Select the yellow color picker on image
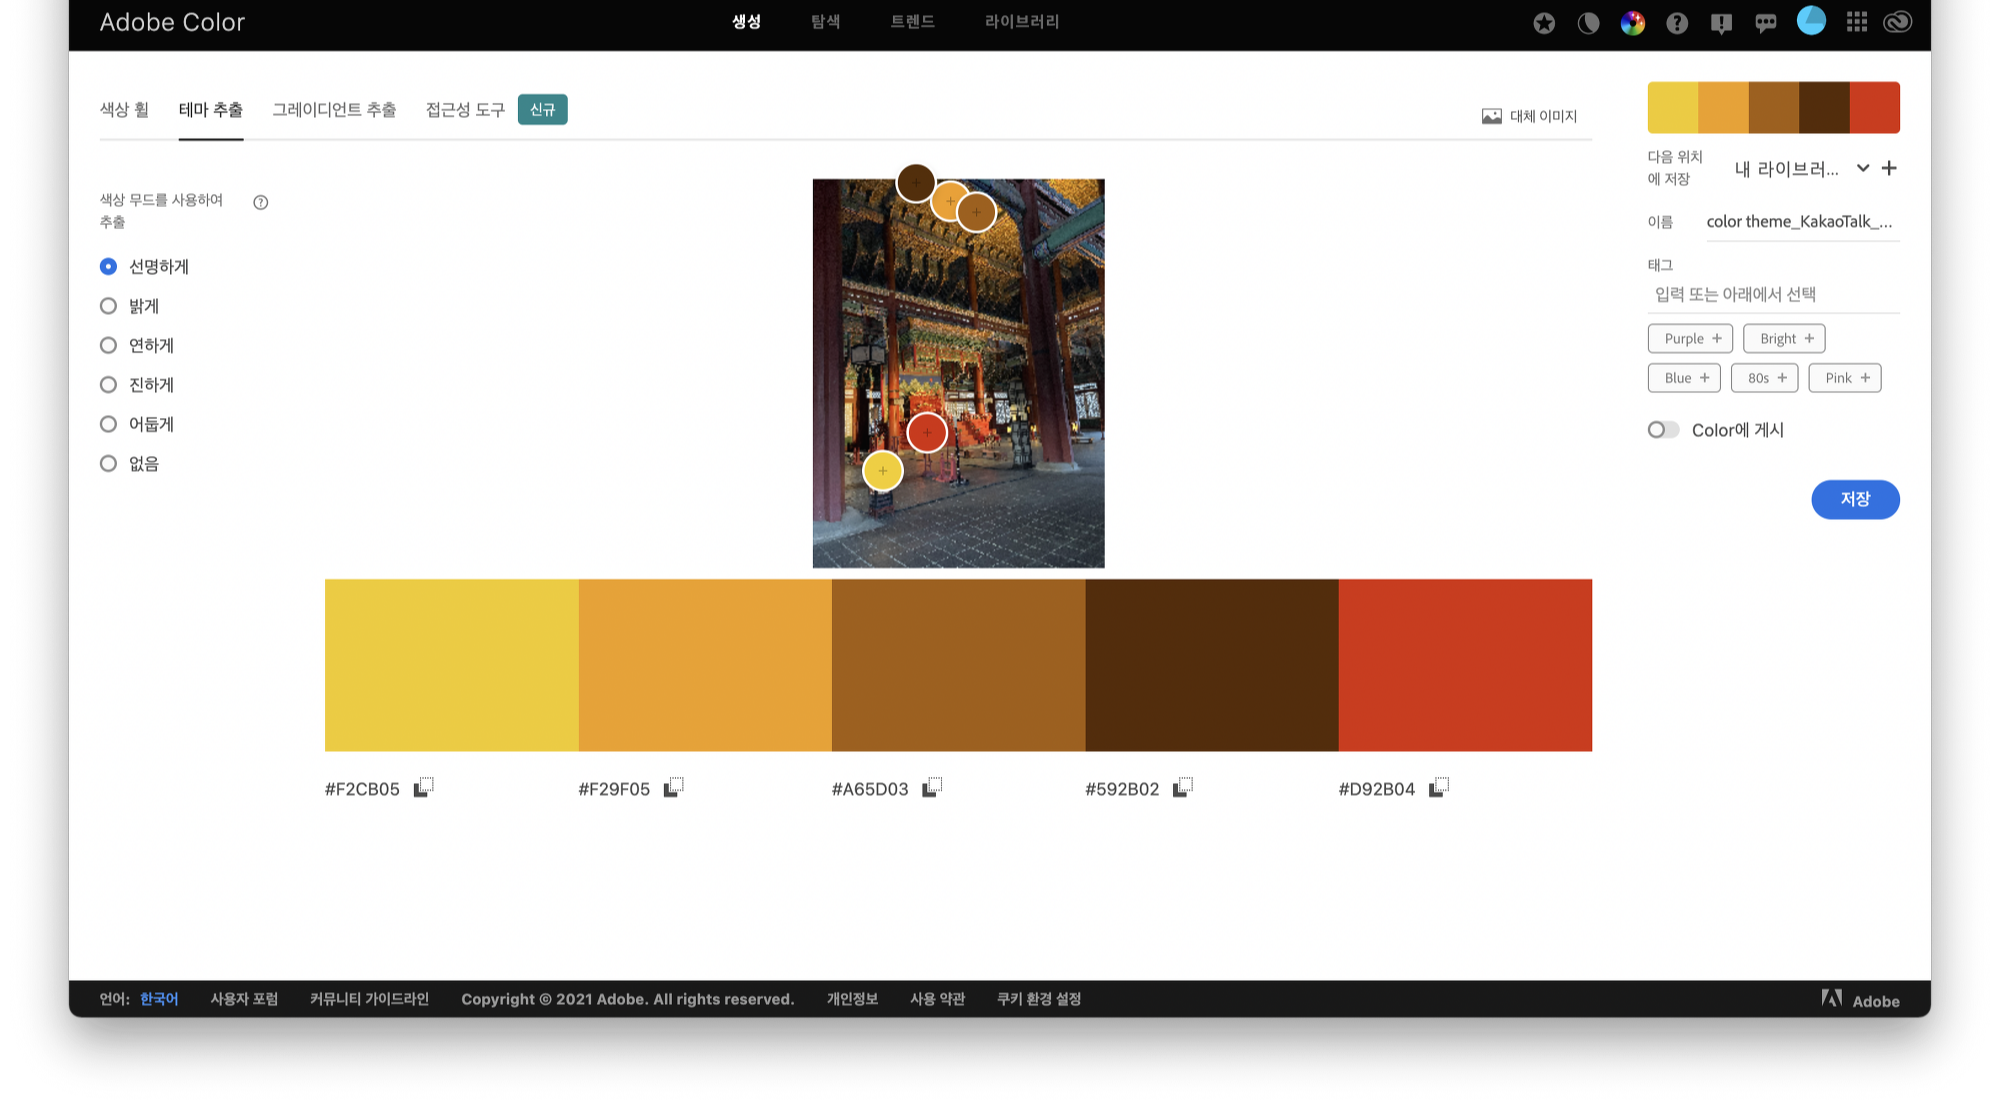The height and width of the screenshot is (1108, 2000). click(883, 471)
